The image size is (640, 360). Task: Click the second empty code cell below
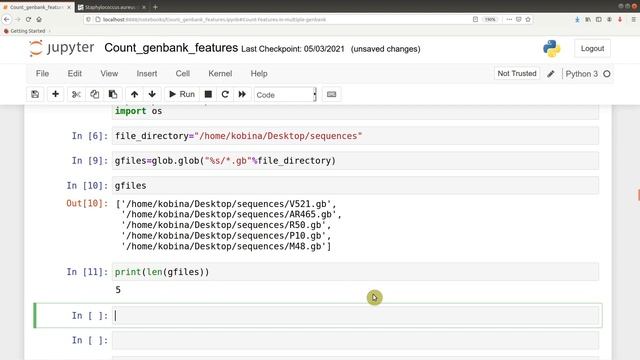pos(356,340)
